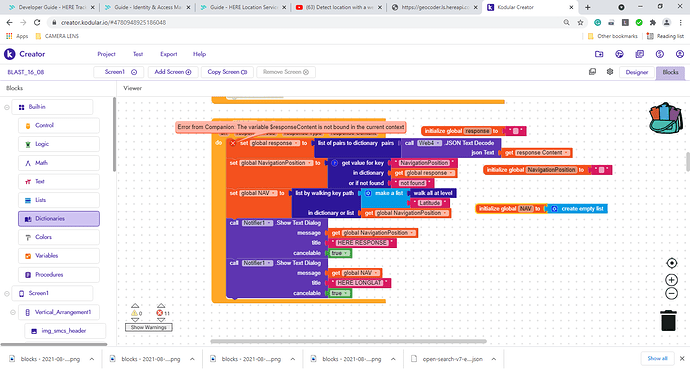Click the horizontal scrollbar in the viewer
The height and width of the screenshot is (370, 690).
[x=349, y=341]
